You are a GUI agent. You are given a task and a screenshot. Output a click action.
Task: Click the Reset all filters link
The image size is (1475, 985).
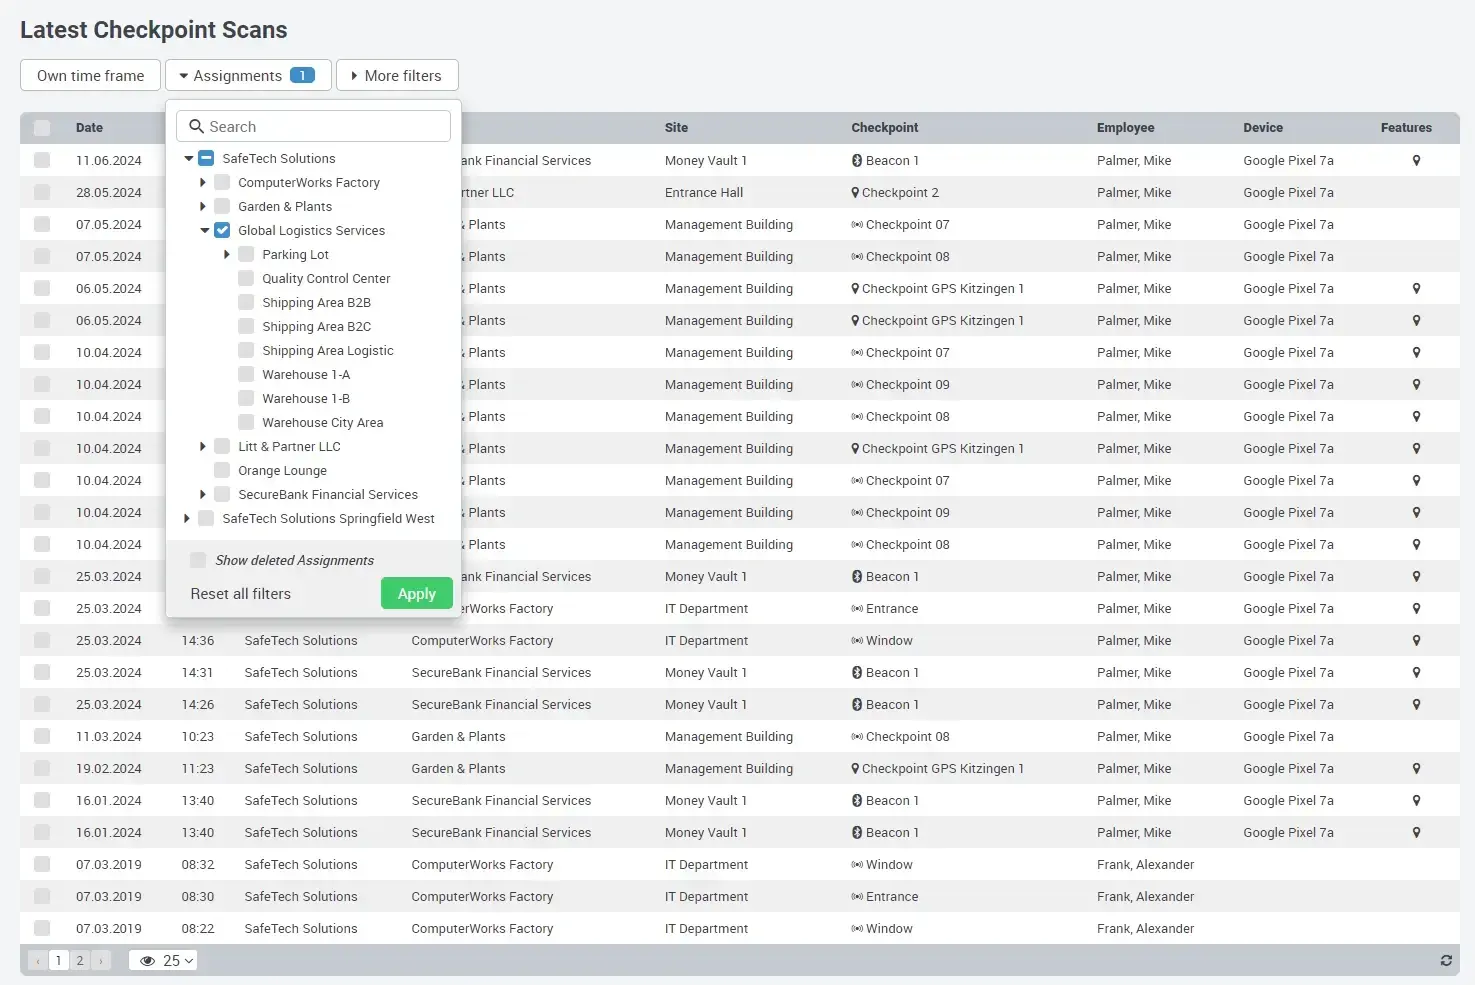coord(240,593)
